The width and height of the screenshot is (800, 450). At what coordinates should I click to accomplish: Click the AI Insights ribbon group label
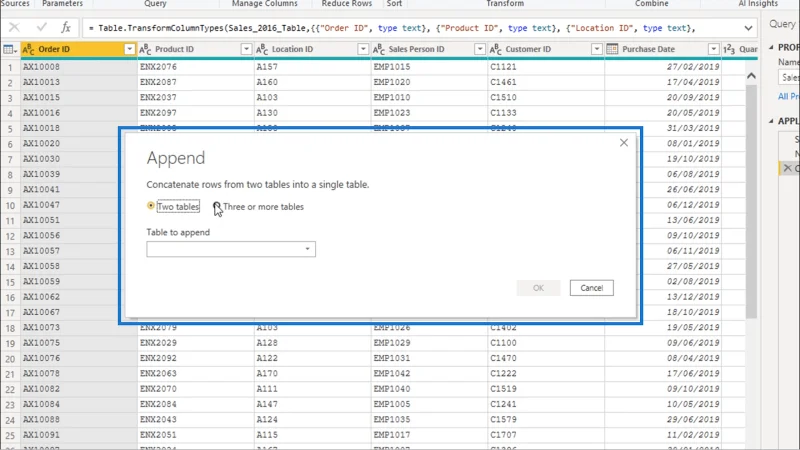coord(758,4)
